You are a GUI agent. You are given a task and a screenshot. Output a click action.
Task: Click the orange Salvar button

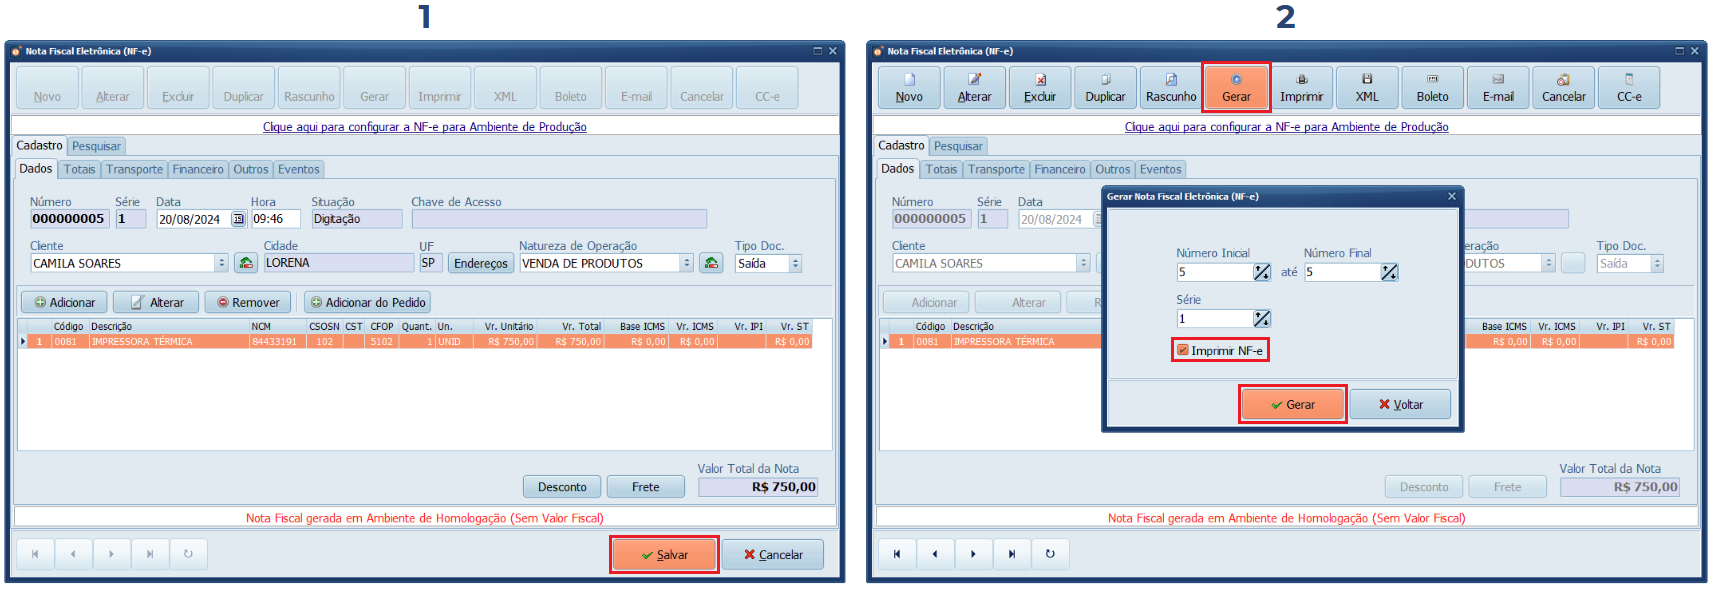(664, 555)
